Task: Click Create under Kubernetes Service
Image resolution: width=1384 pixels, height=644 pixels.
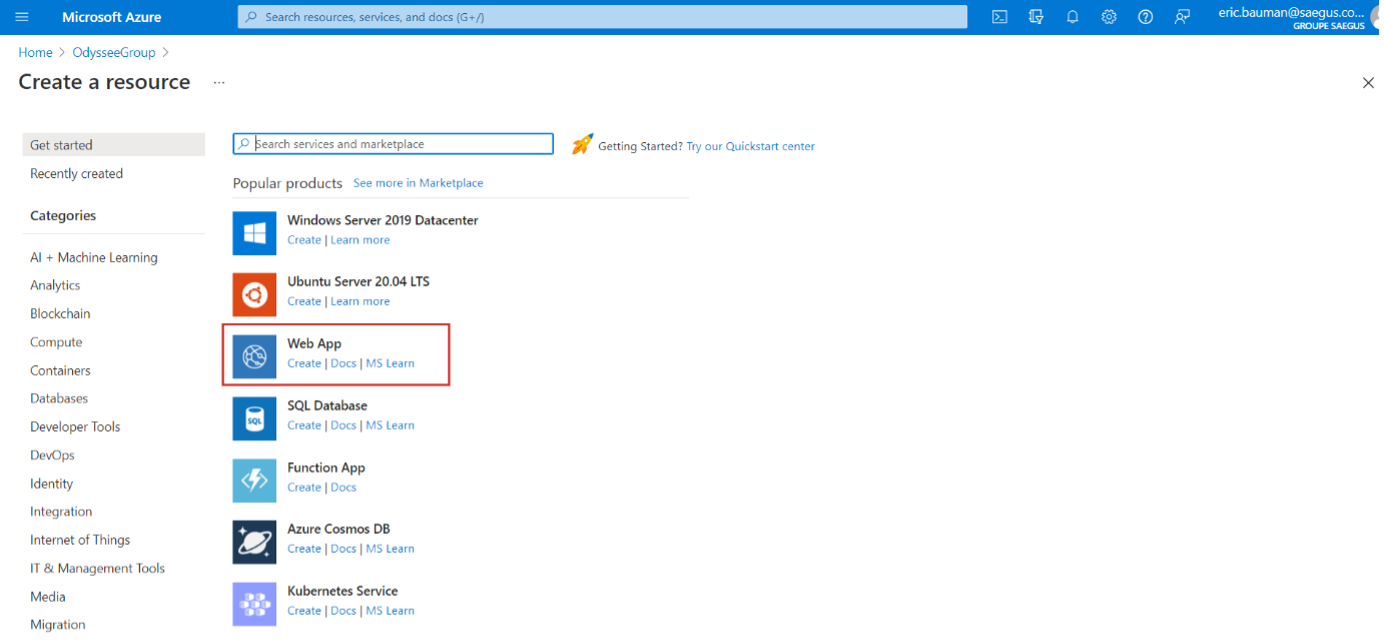Action: [x=304, y=610]
